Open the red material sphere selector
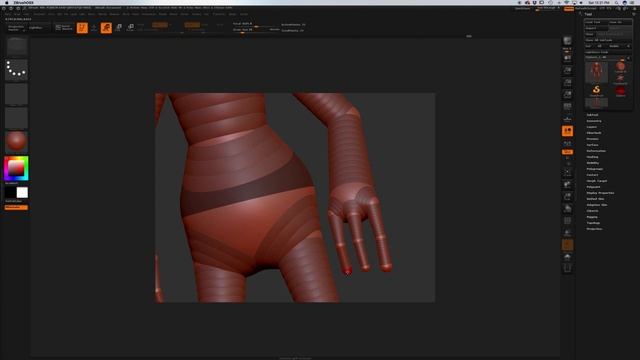The width and height of the screenshot is (640, 360). (16, 142)
